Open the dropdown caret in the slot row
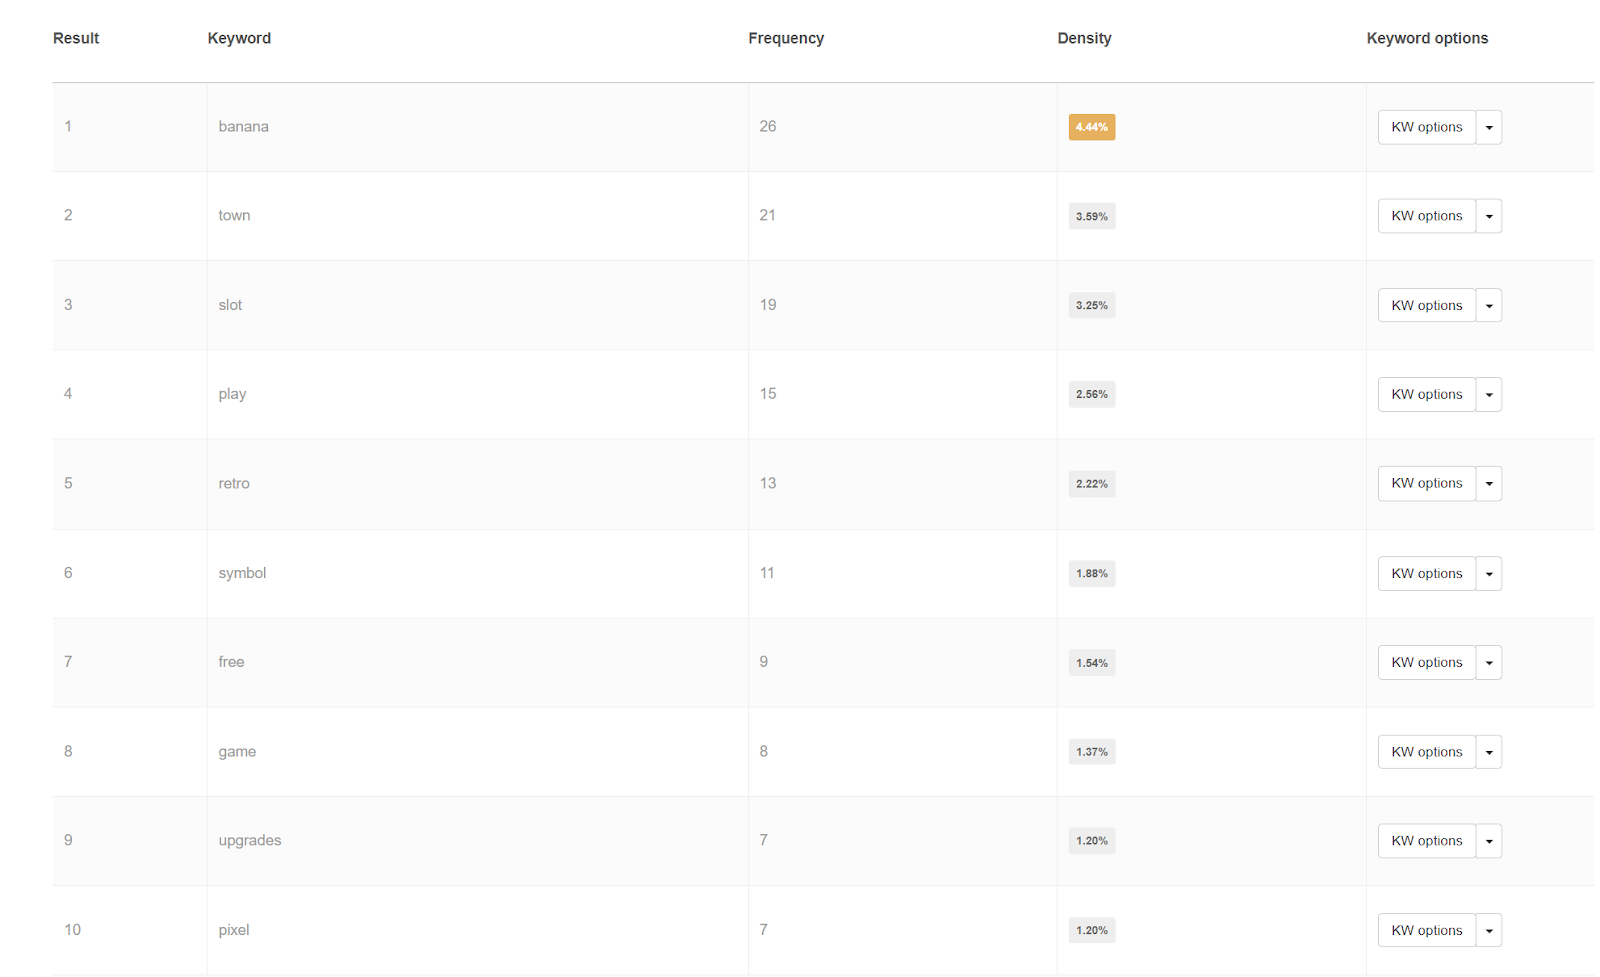The height and width of the screenshot is (977, 1600). 1488,305
